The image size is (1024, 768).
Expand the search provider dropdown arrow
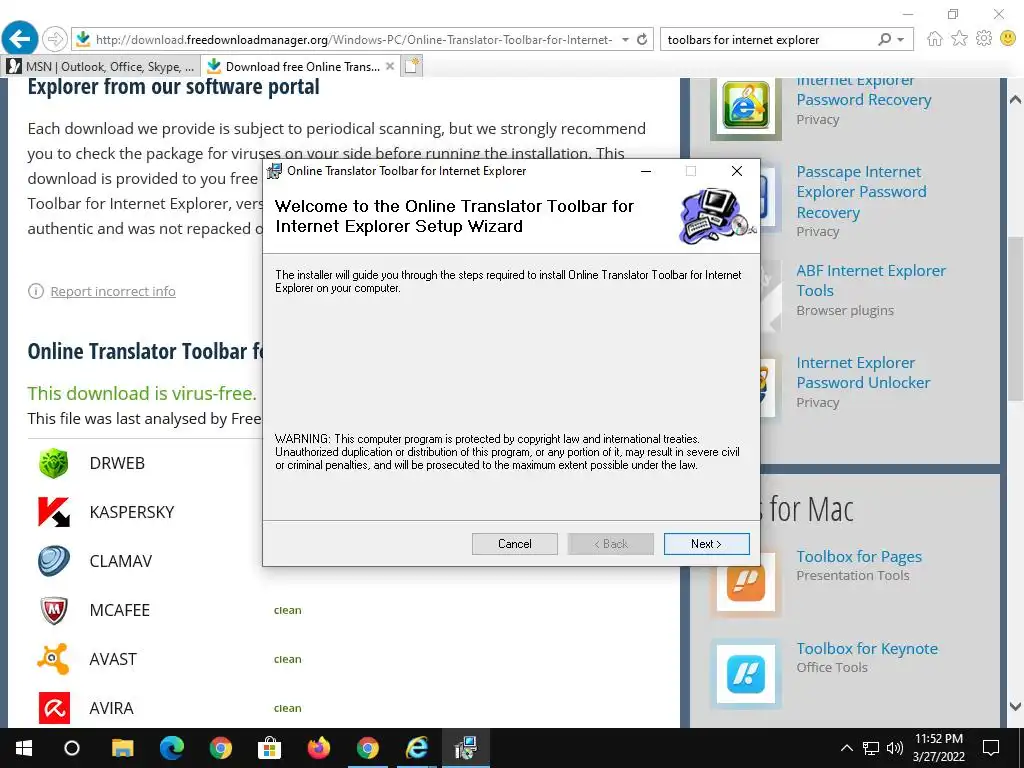901,40
